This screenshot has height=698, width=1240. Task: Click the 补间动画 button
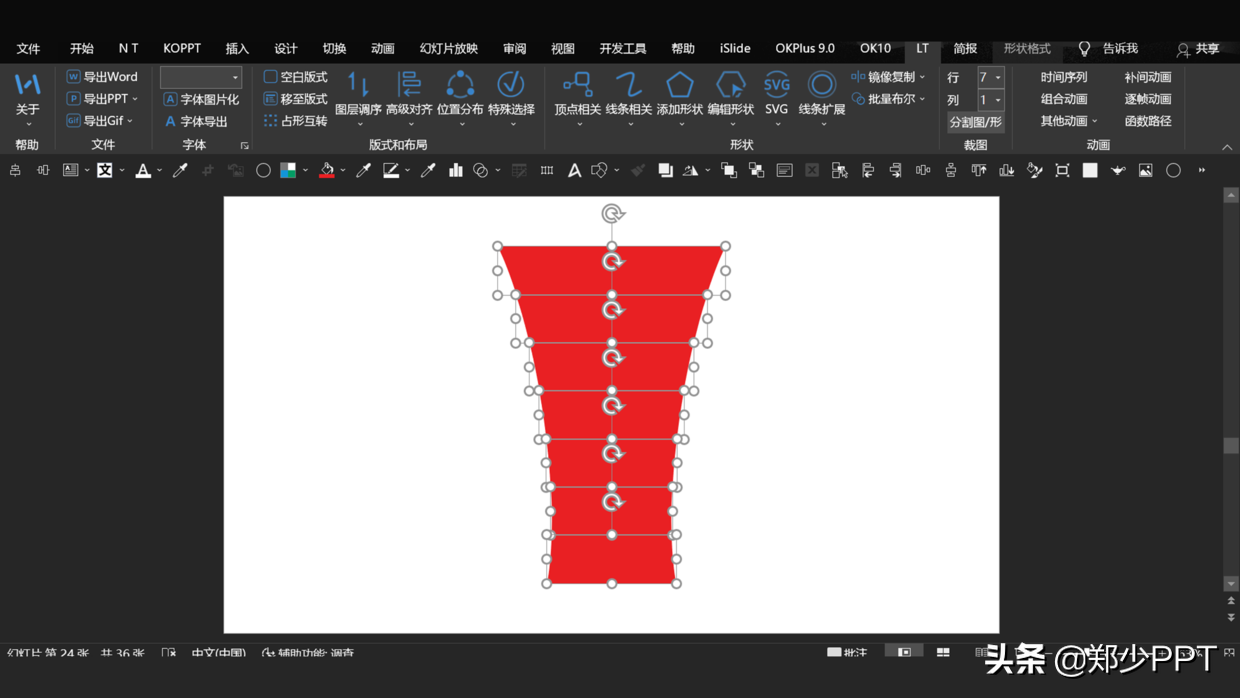tap(1147, 77)
